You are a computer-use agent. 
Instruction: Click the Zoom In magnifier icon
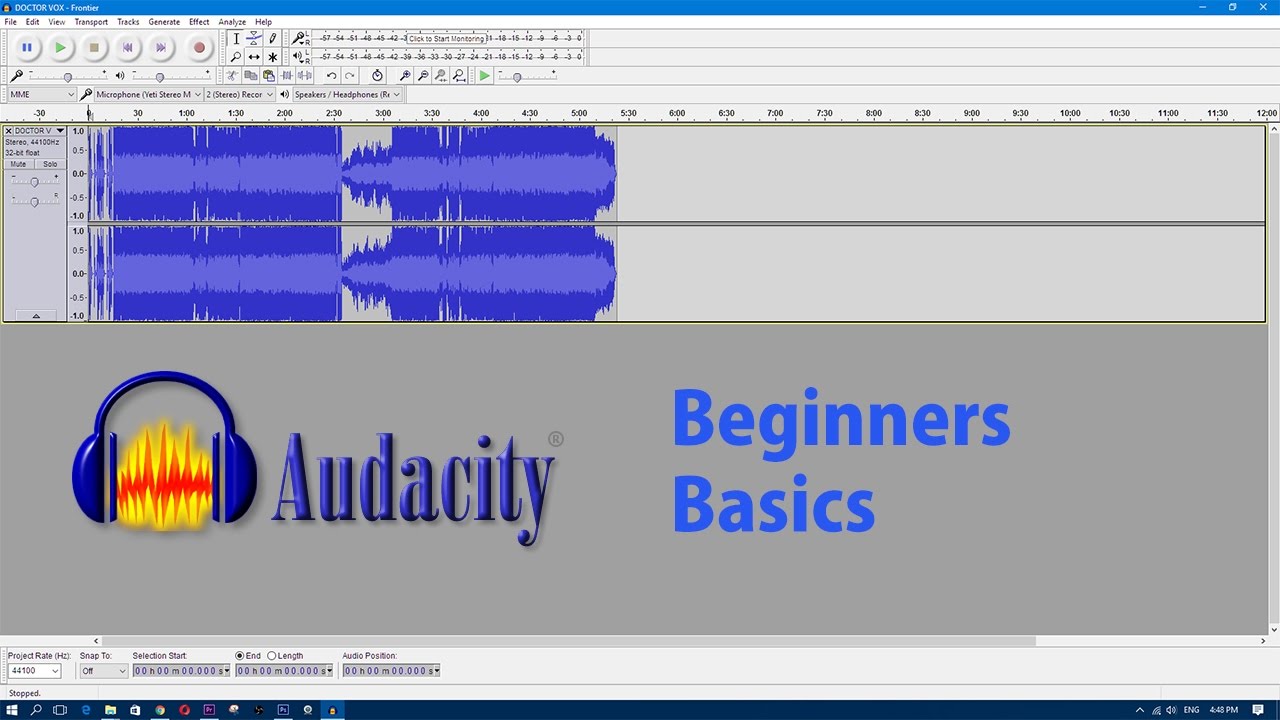pos(404,76)
